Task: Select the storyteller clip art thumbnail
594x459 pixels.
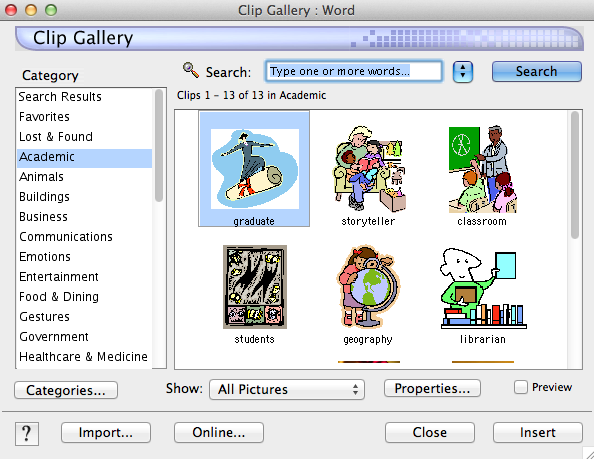Action: coord(368,169)
